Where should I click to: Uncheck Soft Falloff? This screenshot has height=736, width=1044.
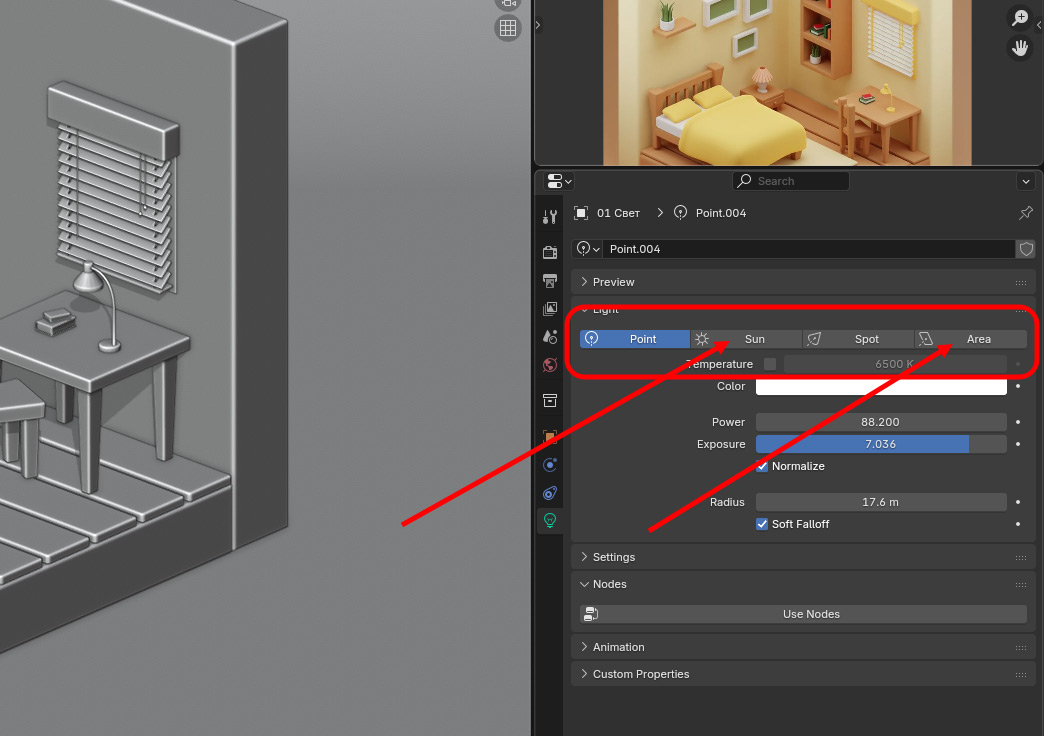tap(762, 524)
